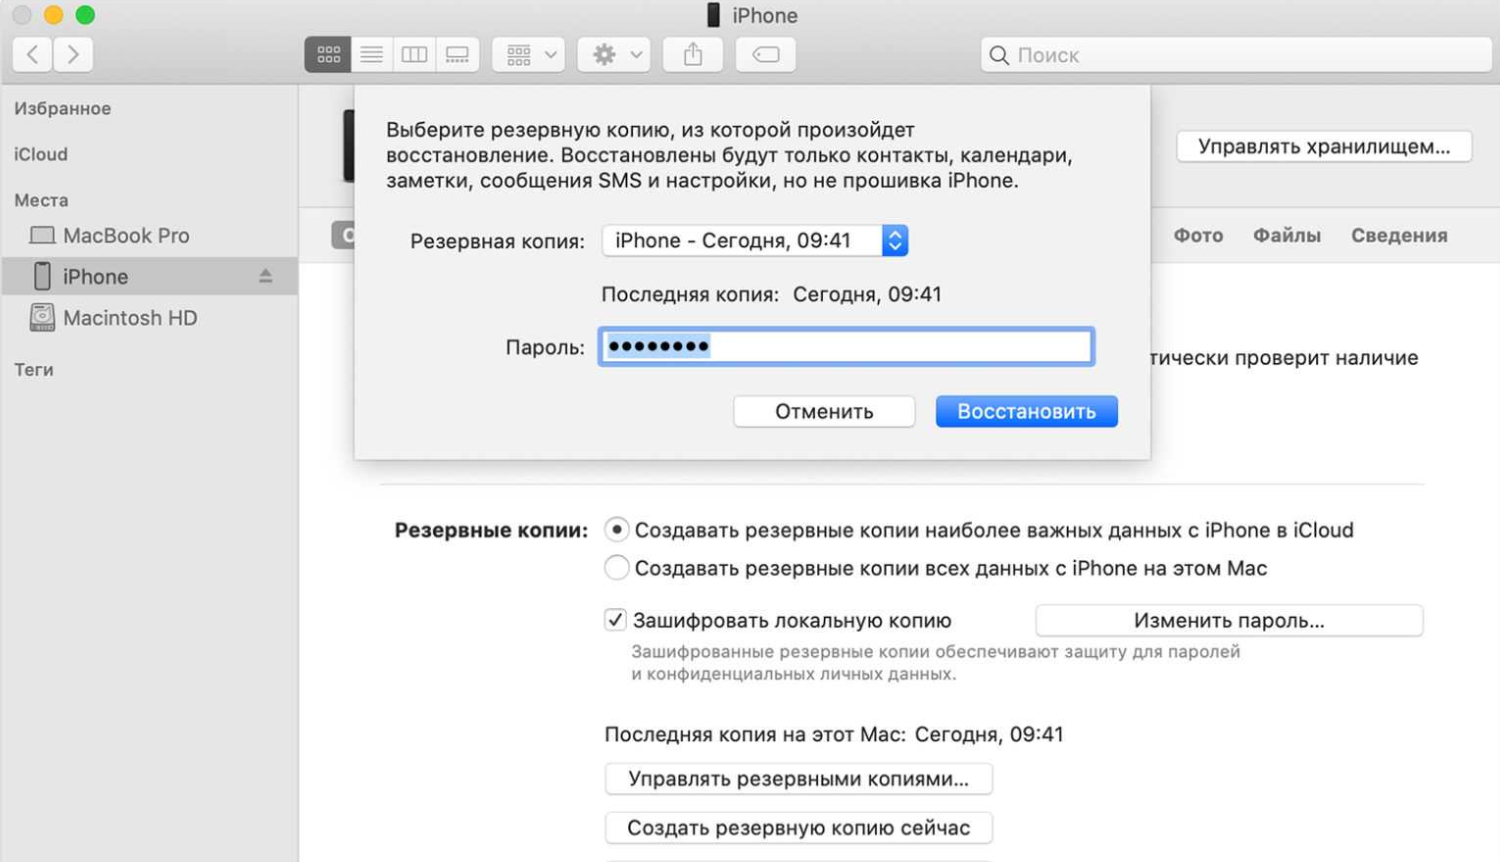Open the group-by arrangement dropdown
Image resolution: width=1500 pixels, height=862 pixels.
tap(529, 55)
